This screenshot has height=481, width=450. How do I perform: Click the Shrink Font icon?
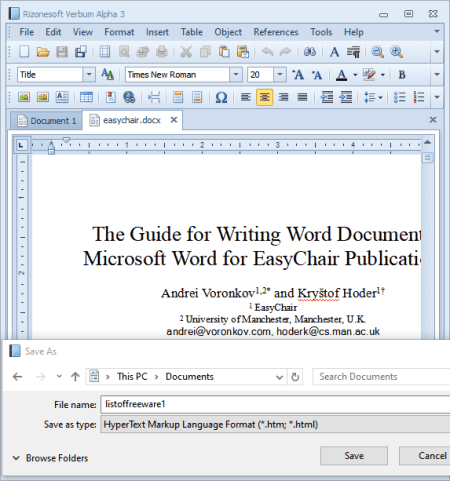[317, 75]
